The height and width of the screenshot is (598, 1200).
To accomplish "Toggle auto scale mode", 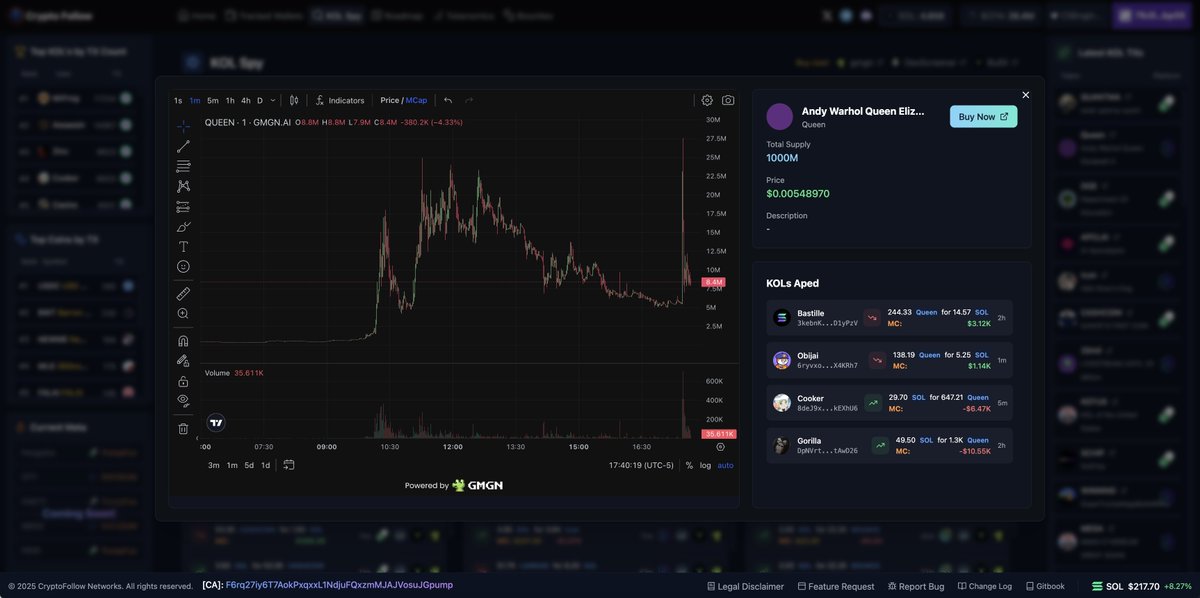I will (725, 465).
